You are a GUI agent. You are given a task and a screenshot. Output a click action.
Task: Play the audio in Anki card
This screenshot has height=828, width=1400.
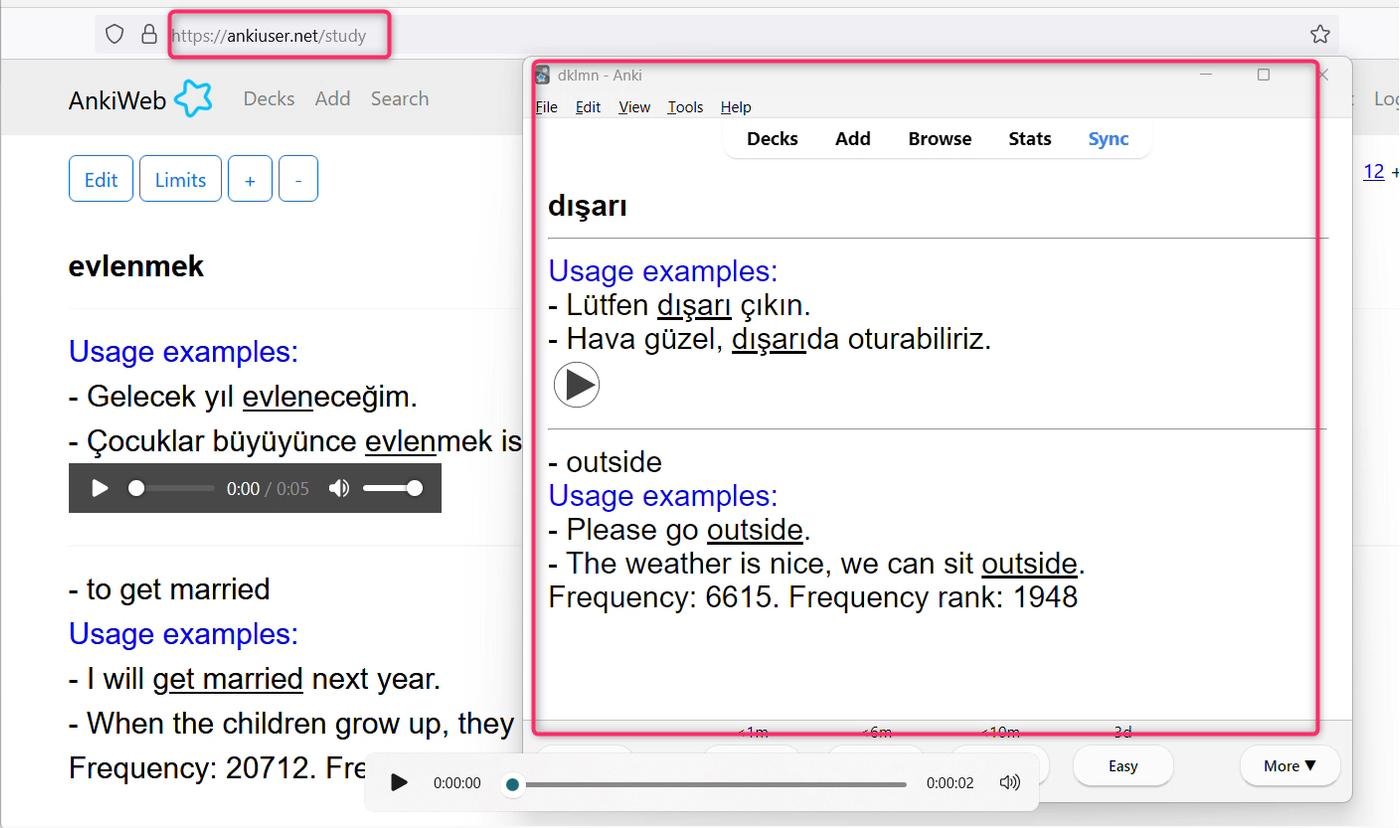point(576,385)
